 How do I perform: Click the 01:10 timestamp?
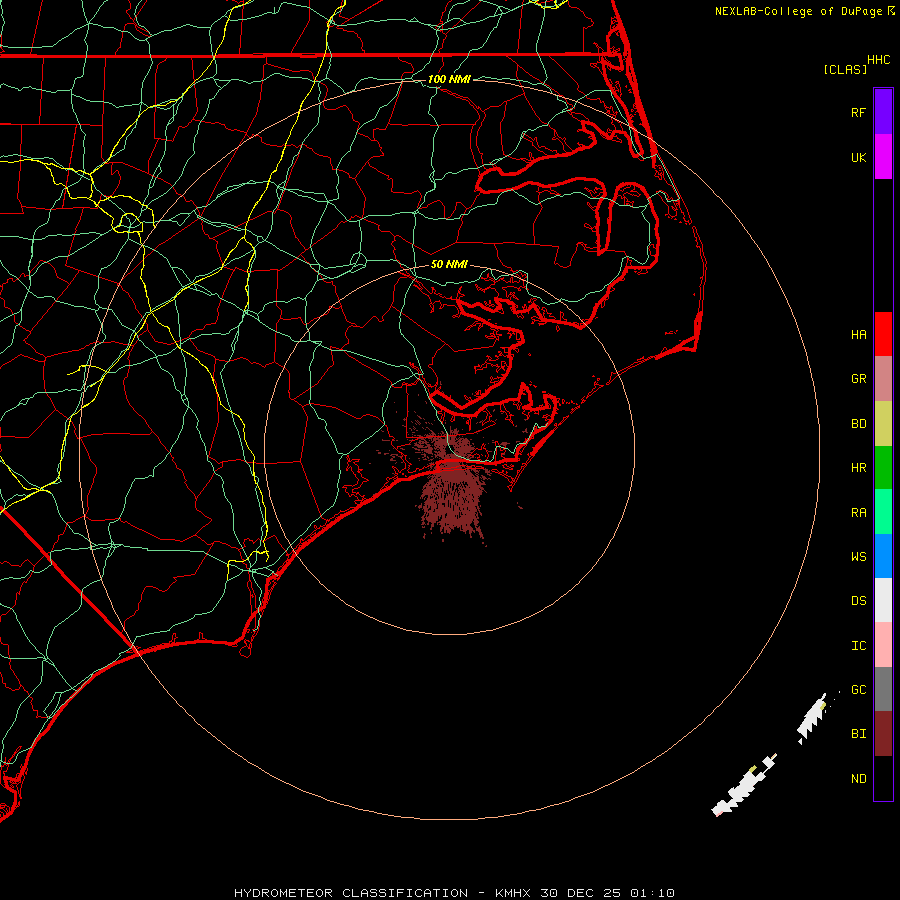[651, 893]
